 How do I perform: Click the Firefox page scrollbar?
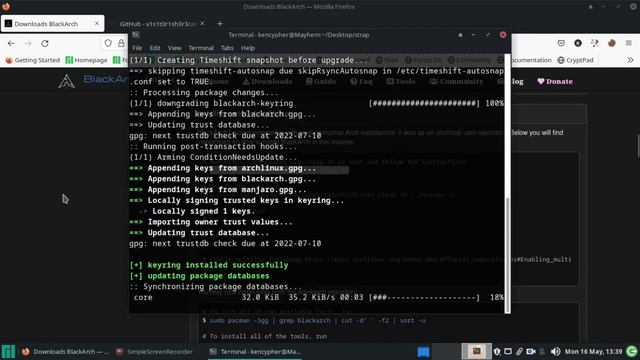638,145
